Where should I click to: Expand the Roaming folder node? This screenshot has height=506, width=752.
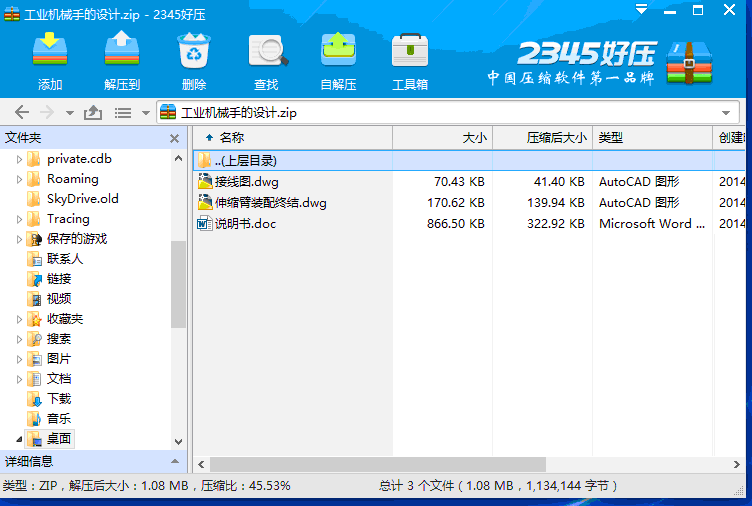(x=19, y=179)
